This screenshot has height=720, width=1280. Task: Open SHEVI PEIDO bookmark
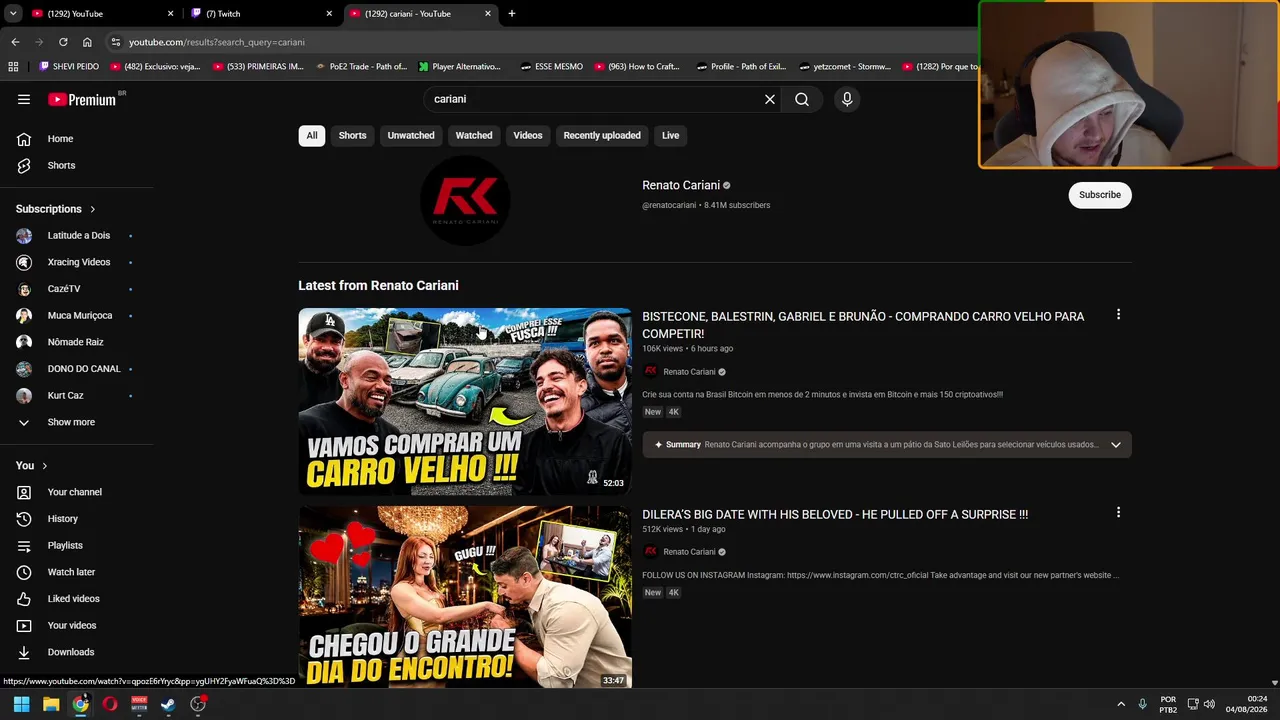(69, 67)
